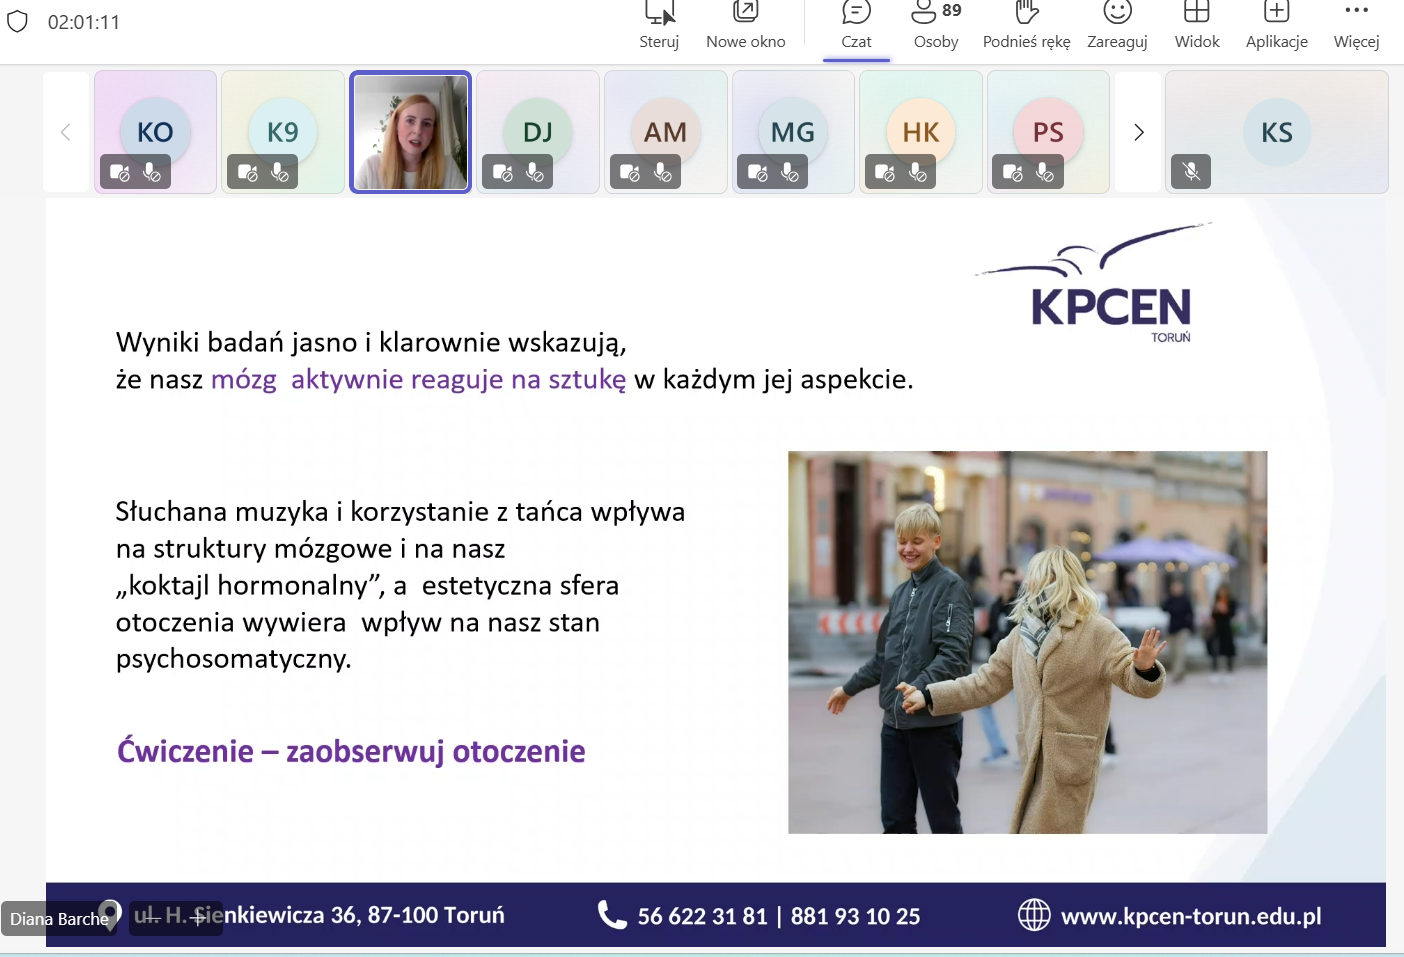Image resolution: width=1404 pixels, height=957 pixels.
Task: Select participant tile DJ
Action: point(538,132)
